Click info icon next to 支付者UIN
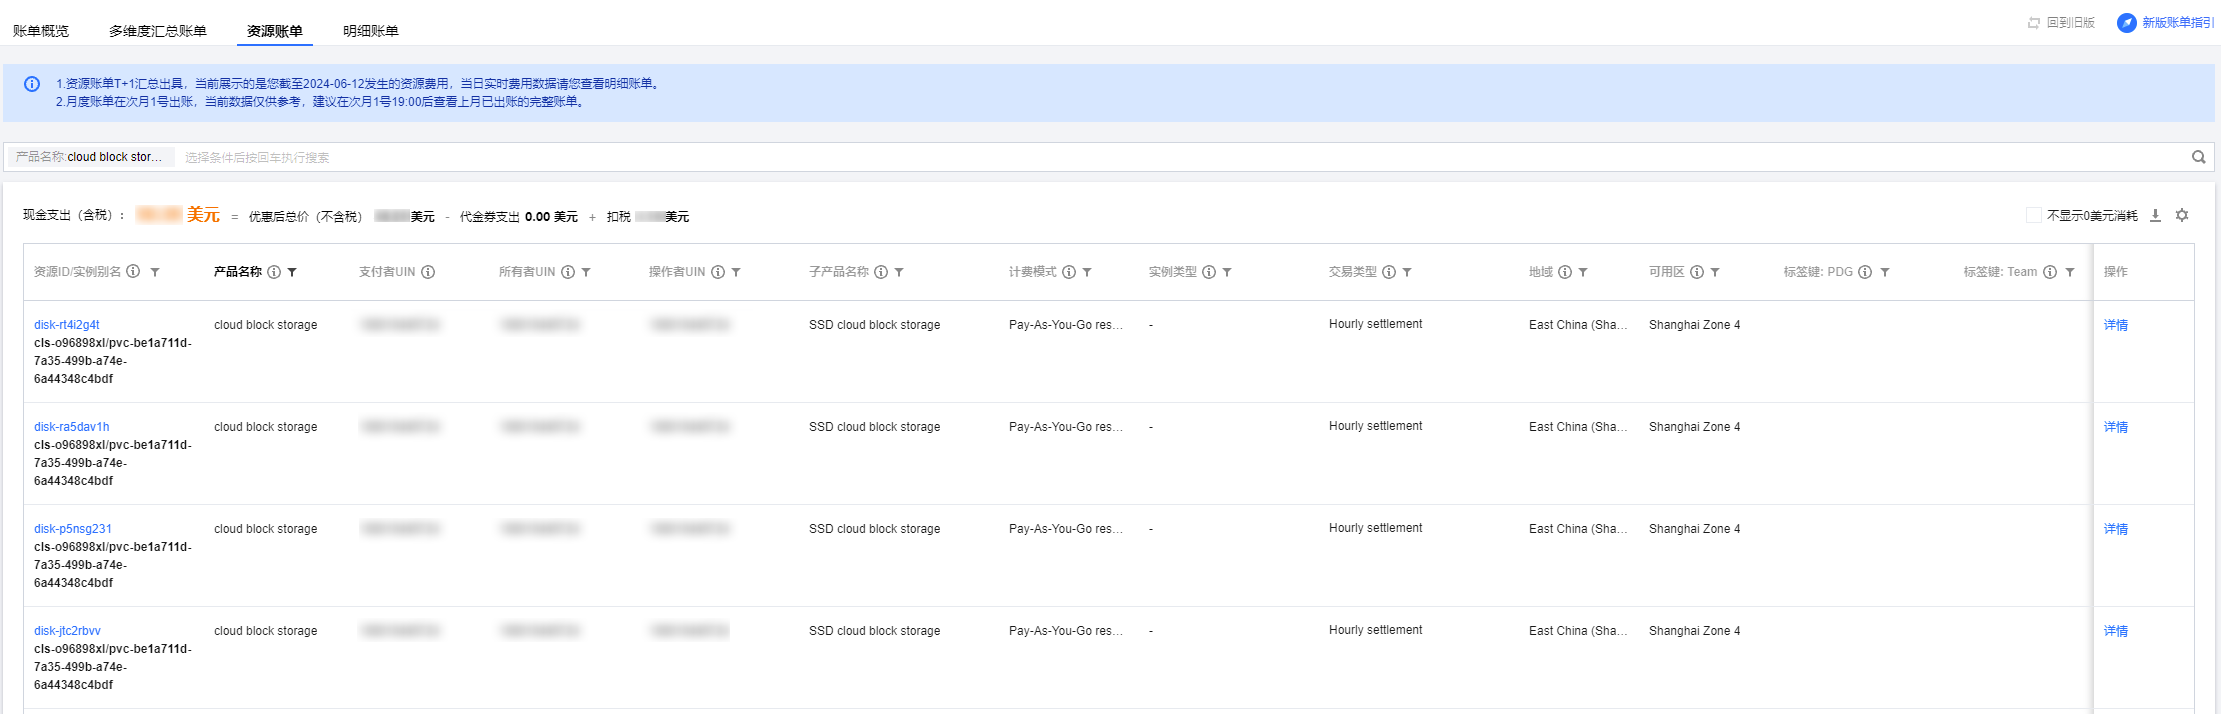Image resolution: width=2221 pixels, height=714 pixels. click(428, 272)
